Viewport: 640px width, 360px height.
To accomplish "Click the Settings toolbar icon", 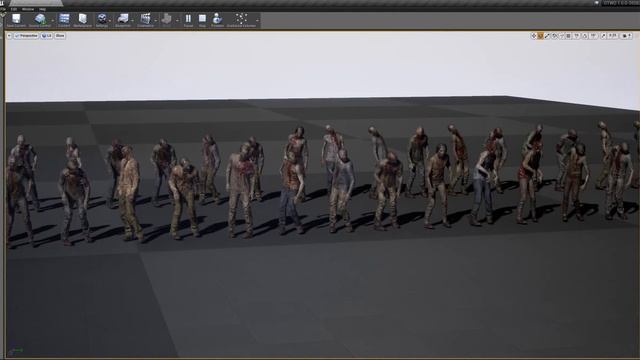I will (102, 20).
